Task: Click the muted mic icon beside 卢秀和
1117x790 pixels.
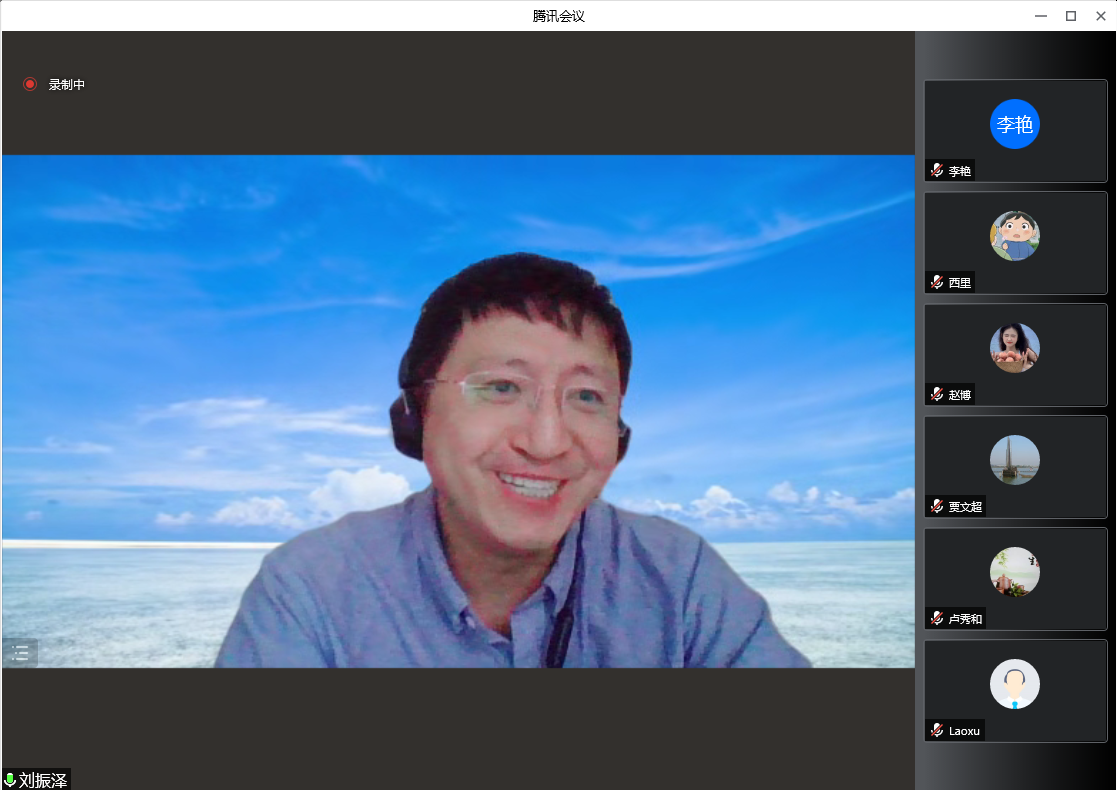Action: pyautogui.click(x=937, y=619)
